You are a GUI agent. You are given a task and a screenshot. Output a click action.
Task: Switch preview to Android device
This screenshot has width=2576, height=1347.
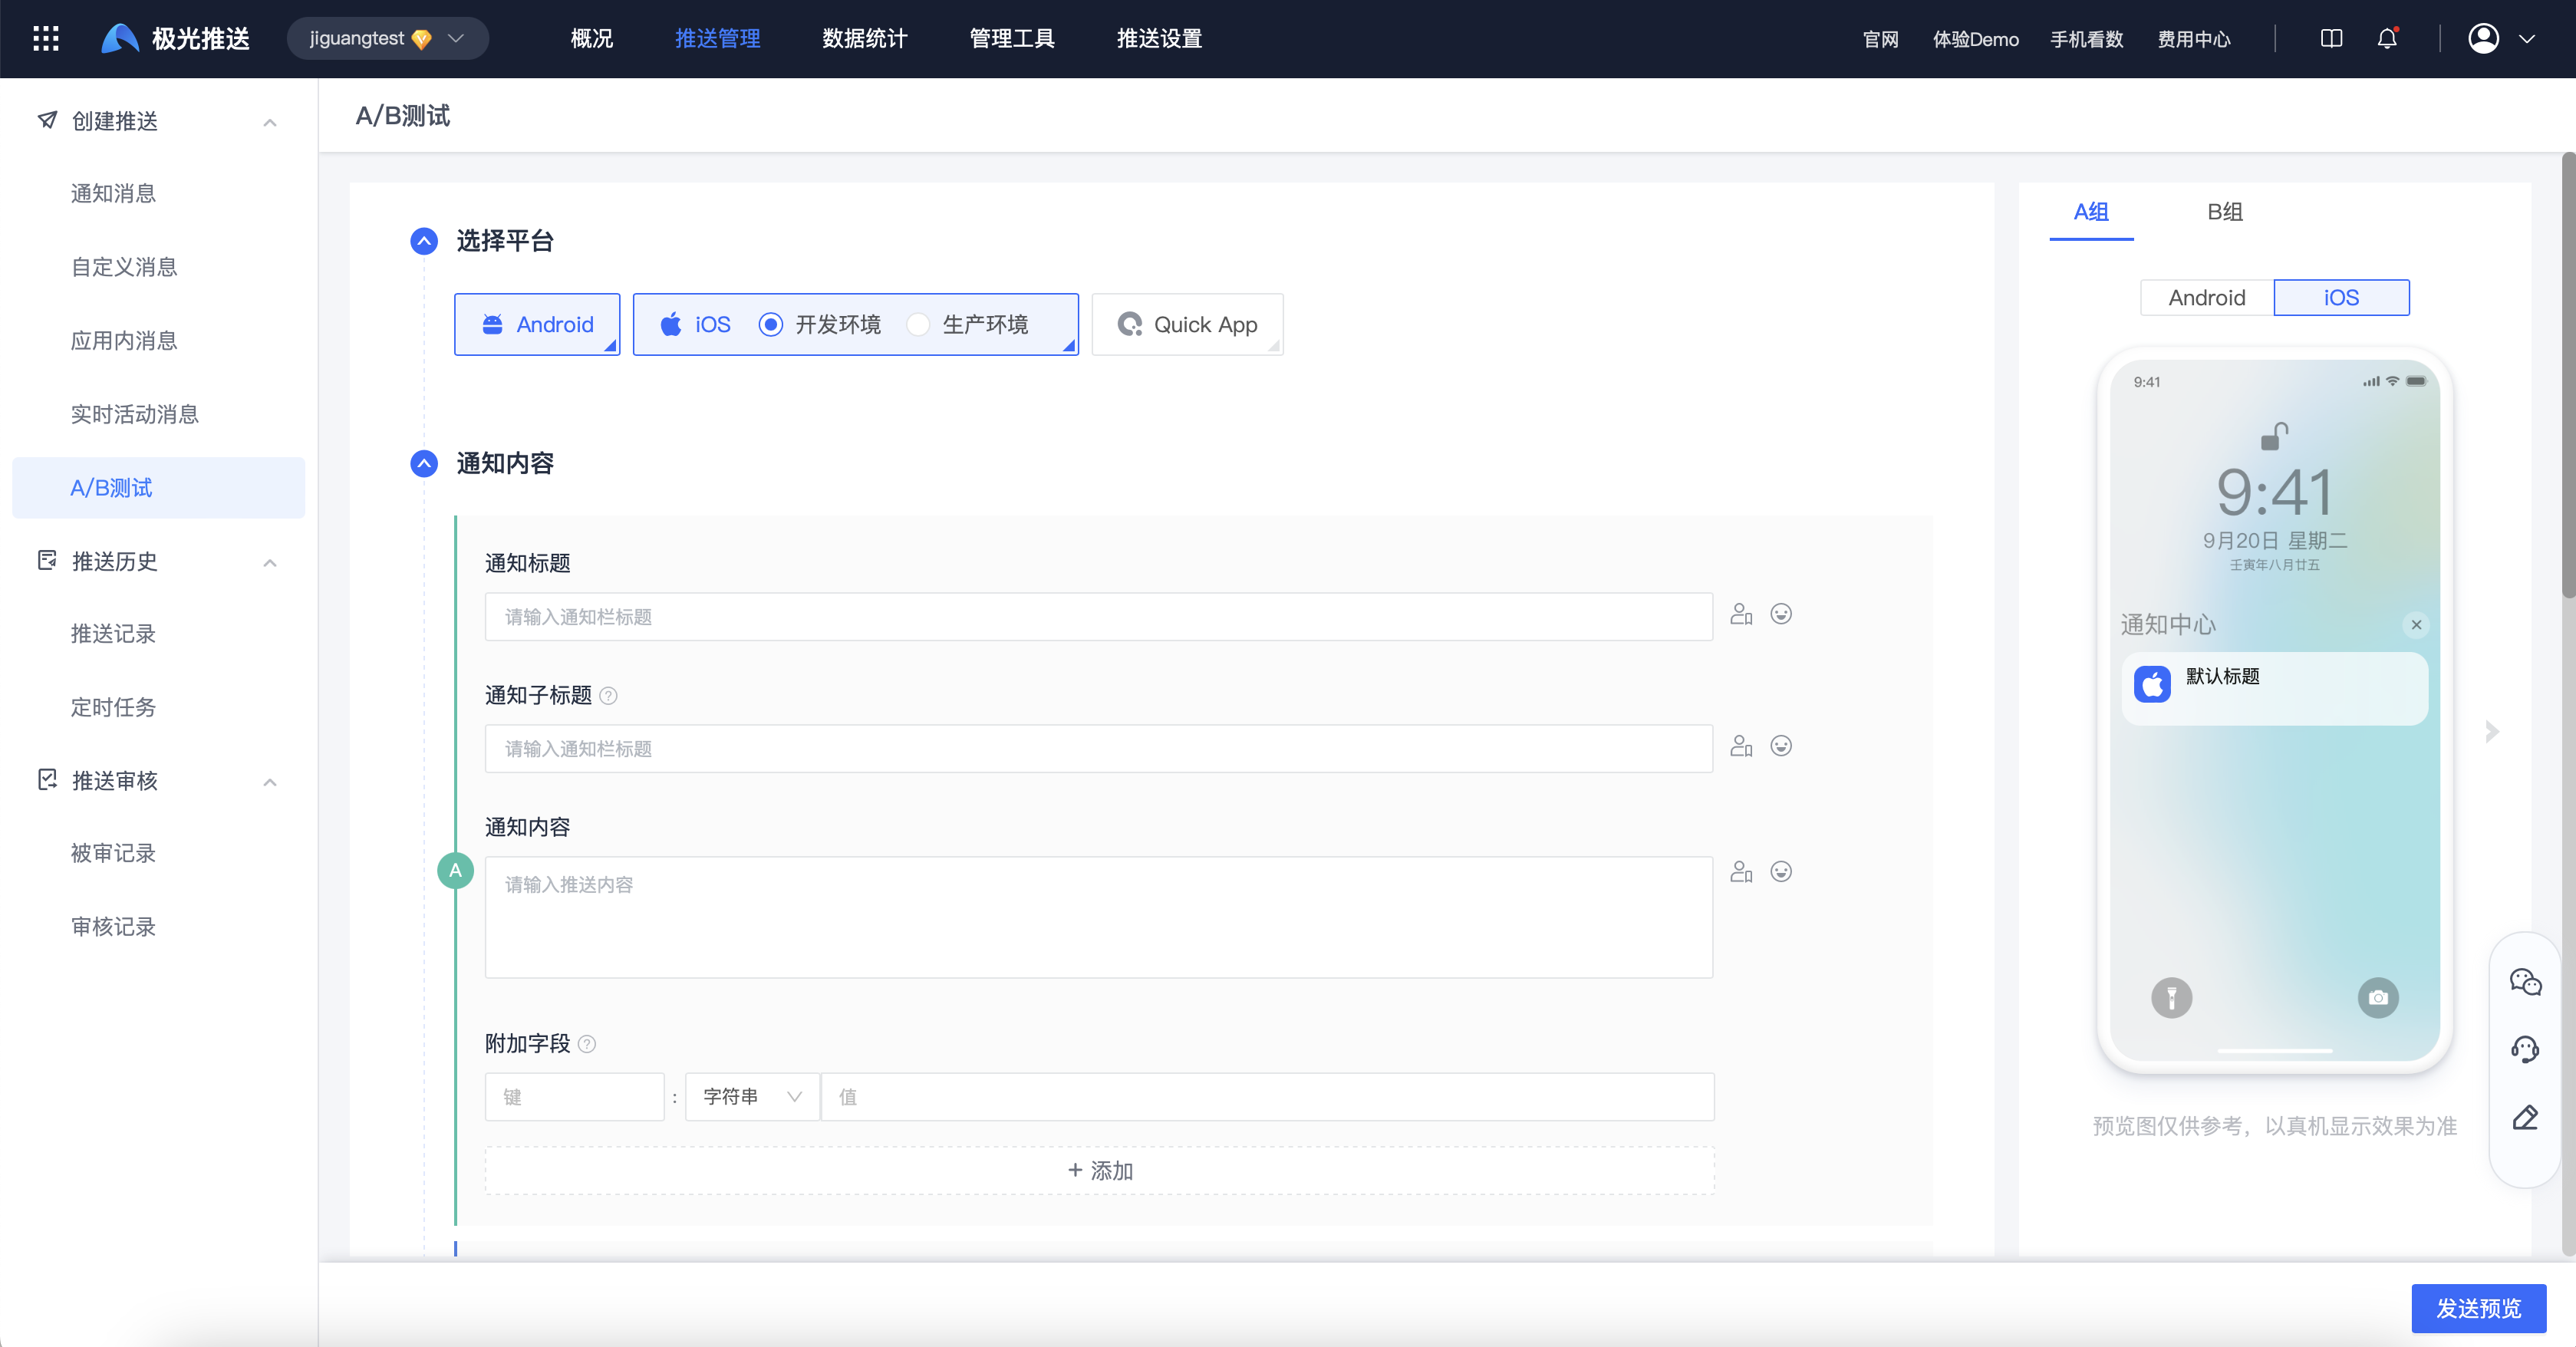2206,298
